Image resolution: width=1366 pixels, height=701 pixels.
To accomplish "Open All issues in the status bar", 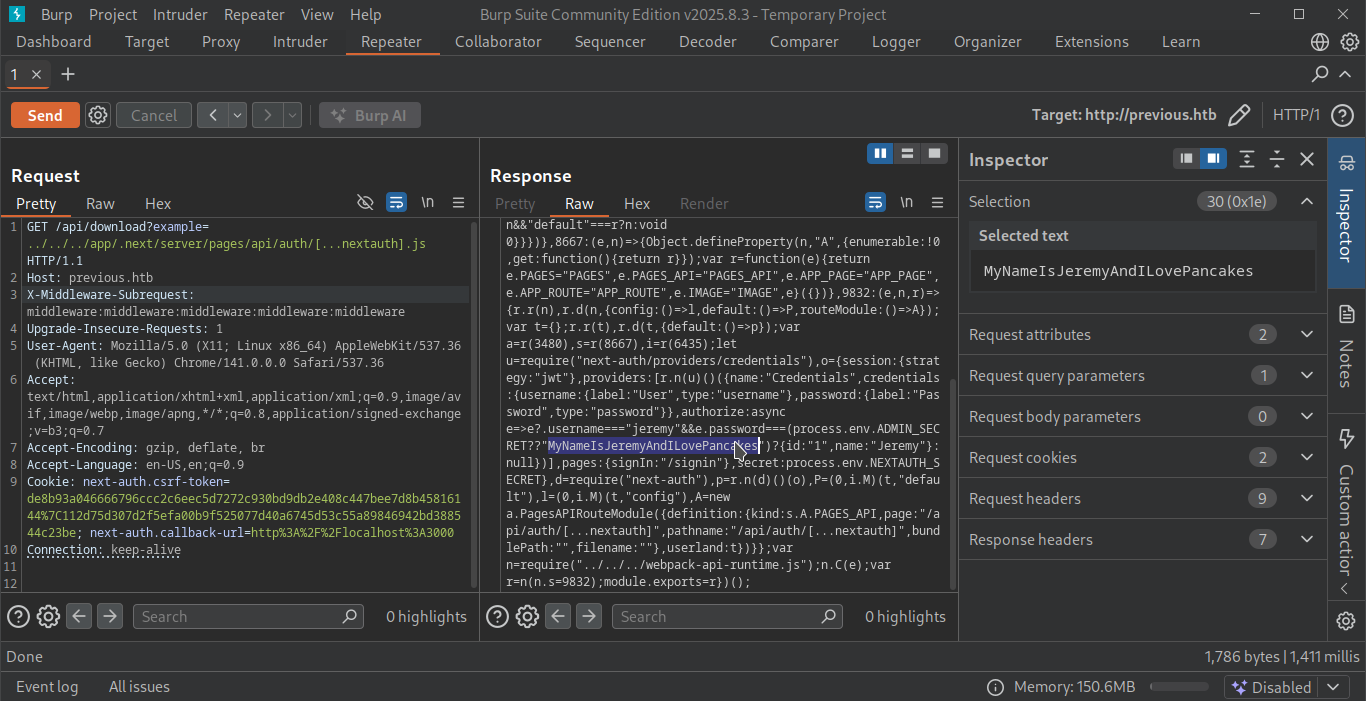I will (x=138, y=686).
